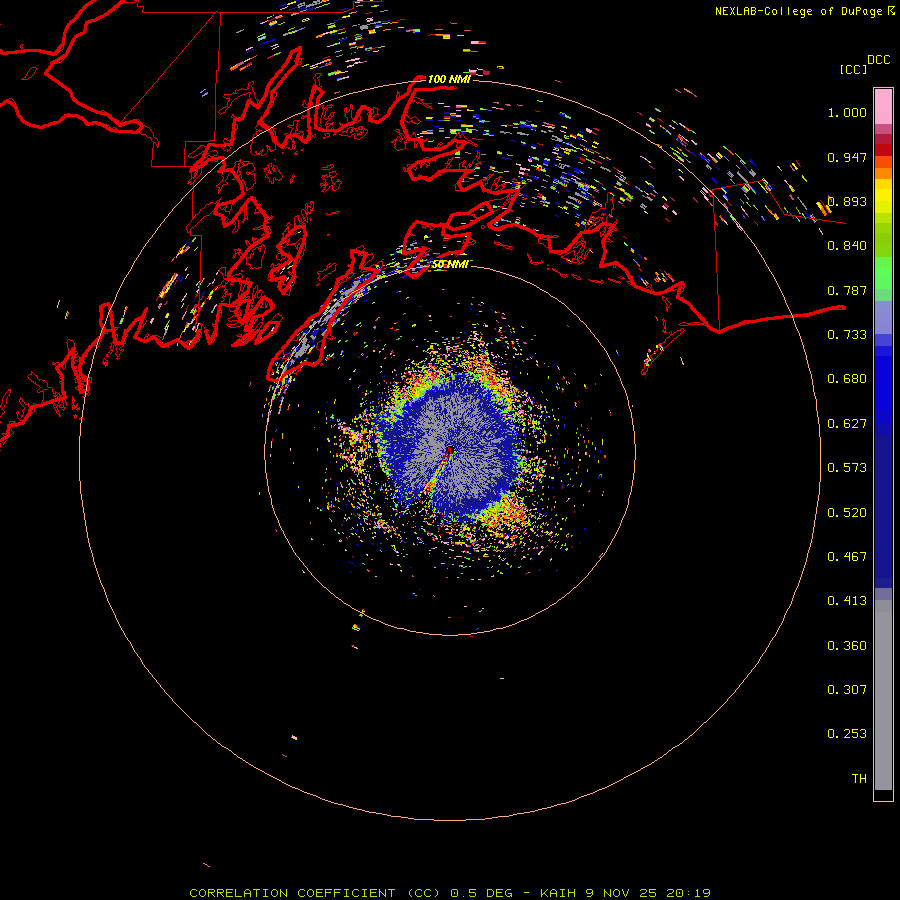Click the 0.360 color scale value
The image size is (900, 900).
coord(847,646)
